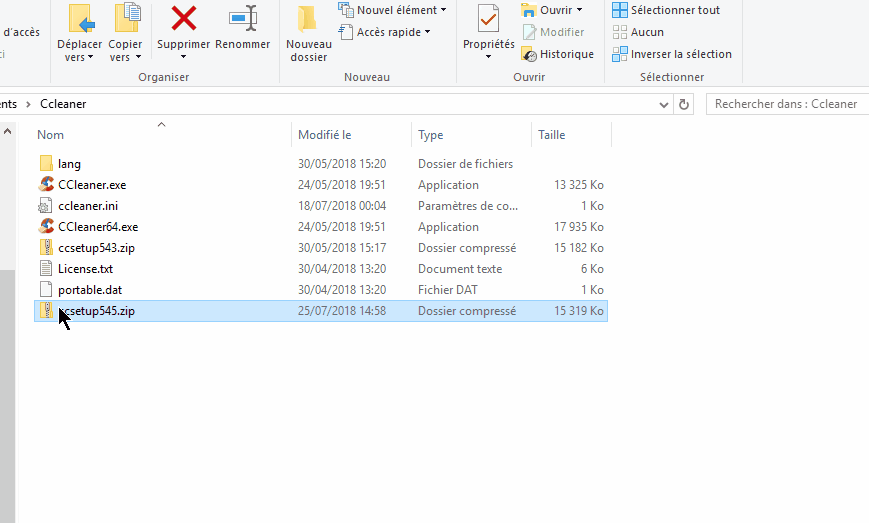Sort files by the Nom column

(x=50, y=135)
